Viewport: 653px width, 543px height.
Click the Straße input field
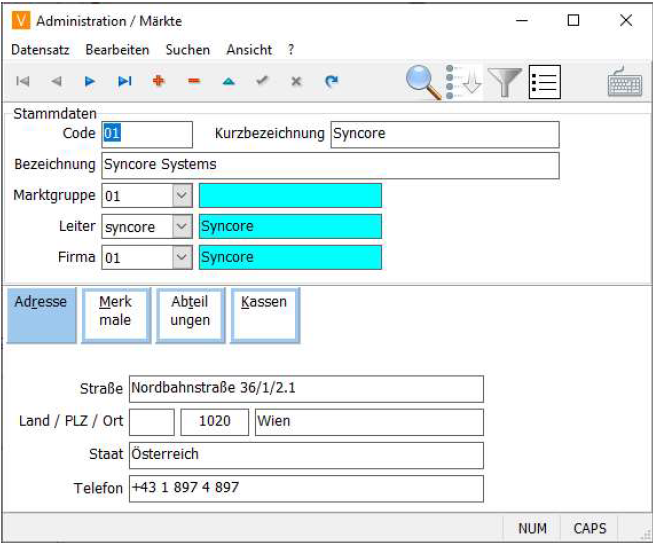(x=305, y=388)
